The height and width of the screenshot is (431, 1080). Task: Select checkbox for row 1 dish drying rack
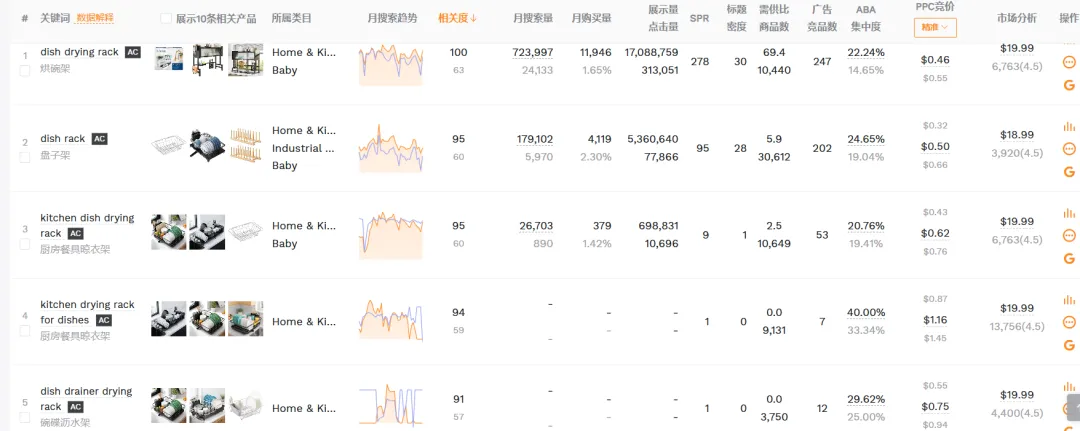click(25, 70)
